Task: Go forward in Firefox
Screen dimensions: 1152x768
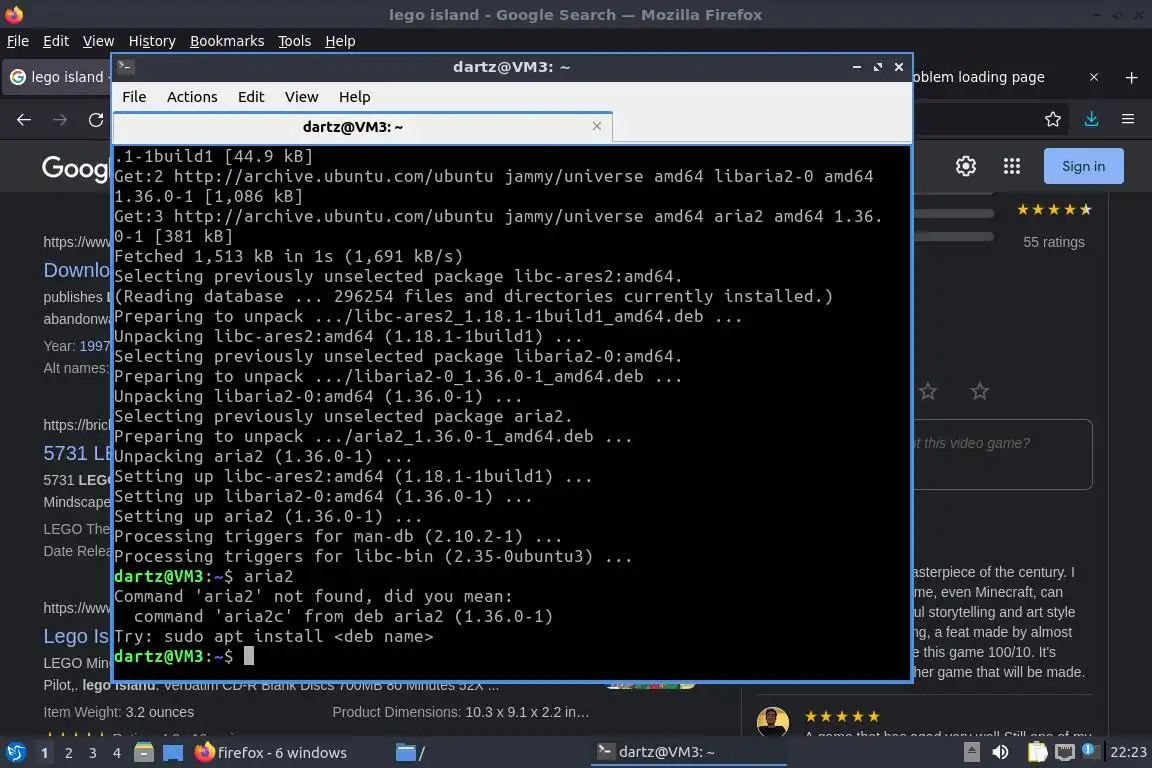Action: coord(60,120)
